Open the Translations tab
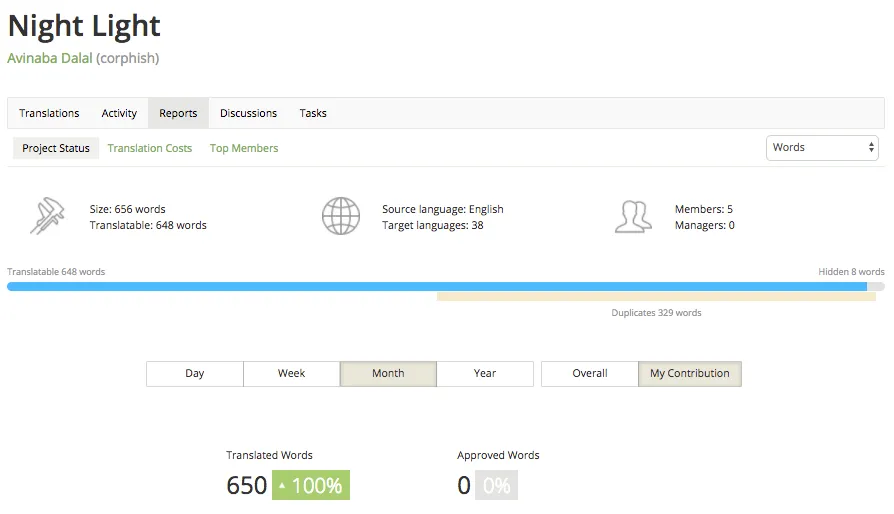 [x=49, y=113]
